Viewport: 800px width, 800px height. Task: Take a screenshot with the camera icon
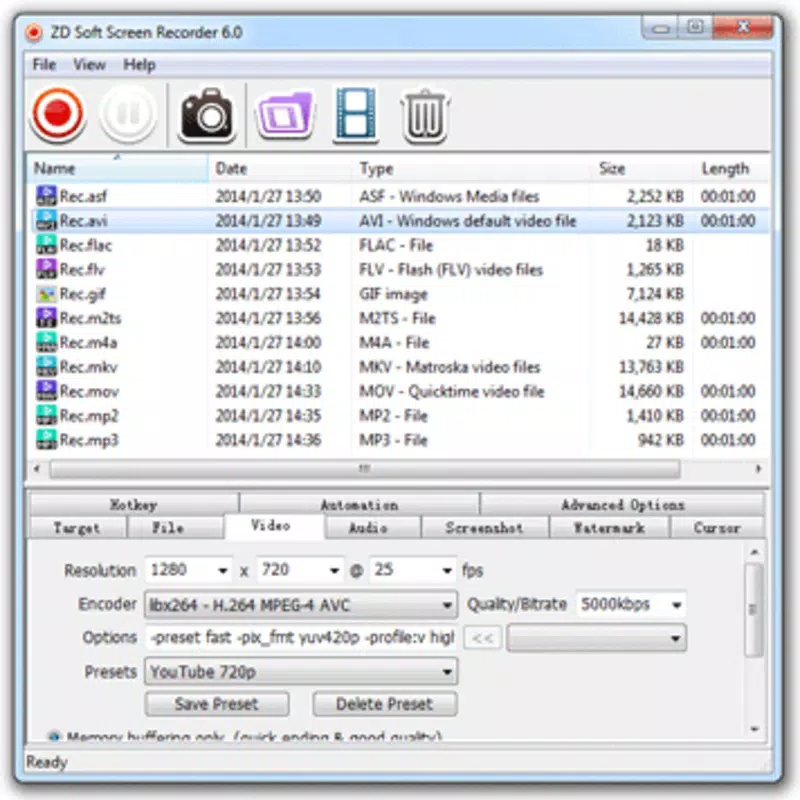tap(207, 115)
